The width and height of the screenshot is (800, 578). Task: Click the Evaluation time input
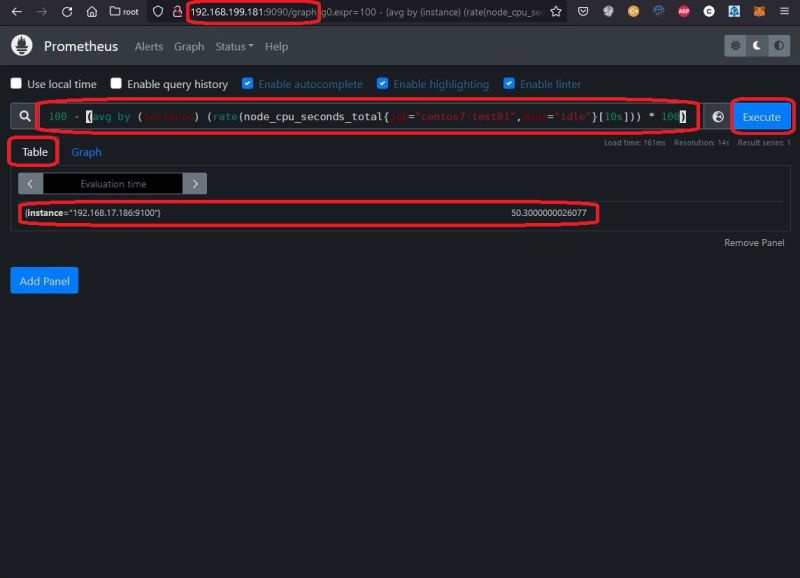coord(113,184)
